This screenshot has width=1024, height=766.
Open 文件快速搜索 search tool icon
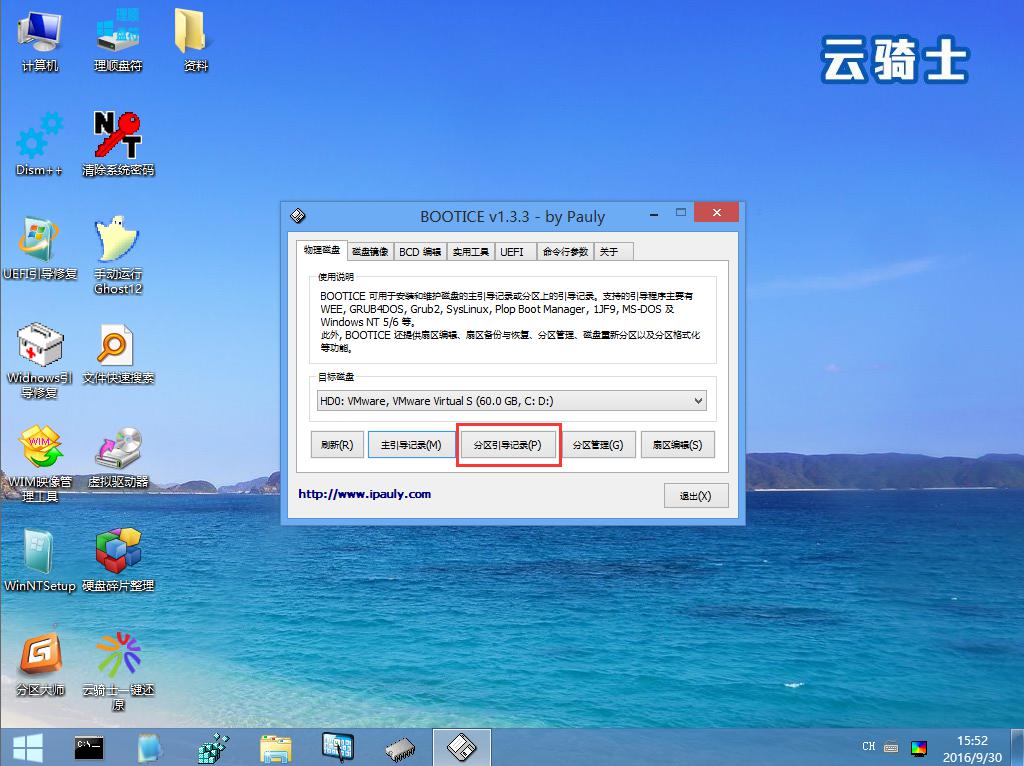pyautogui.click(x=118, y=351)
